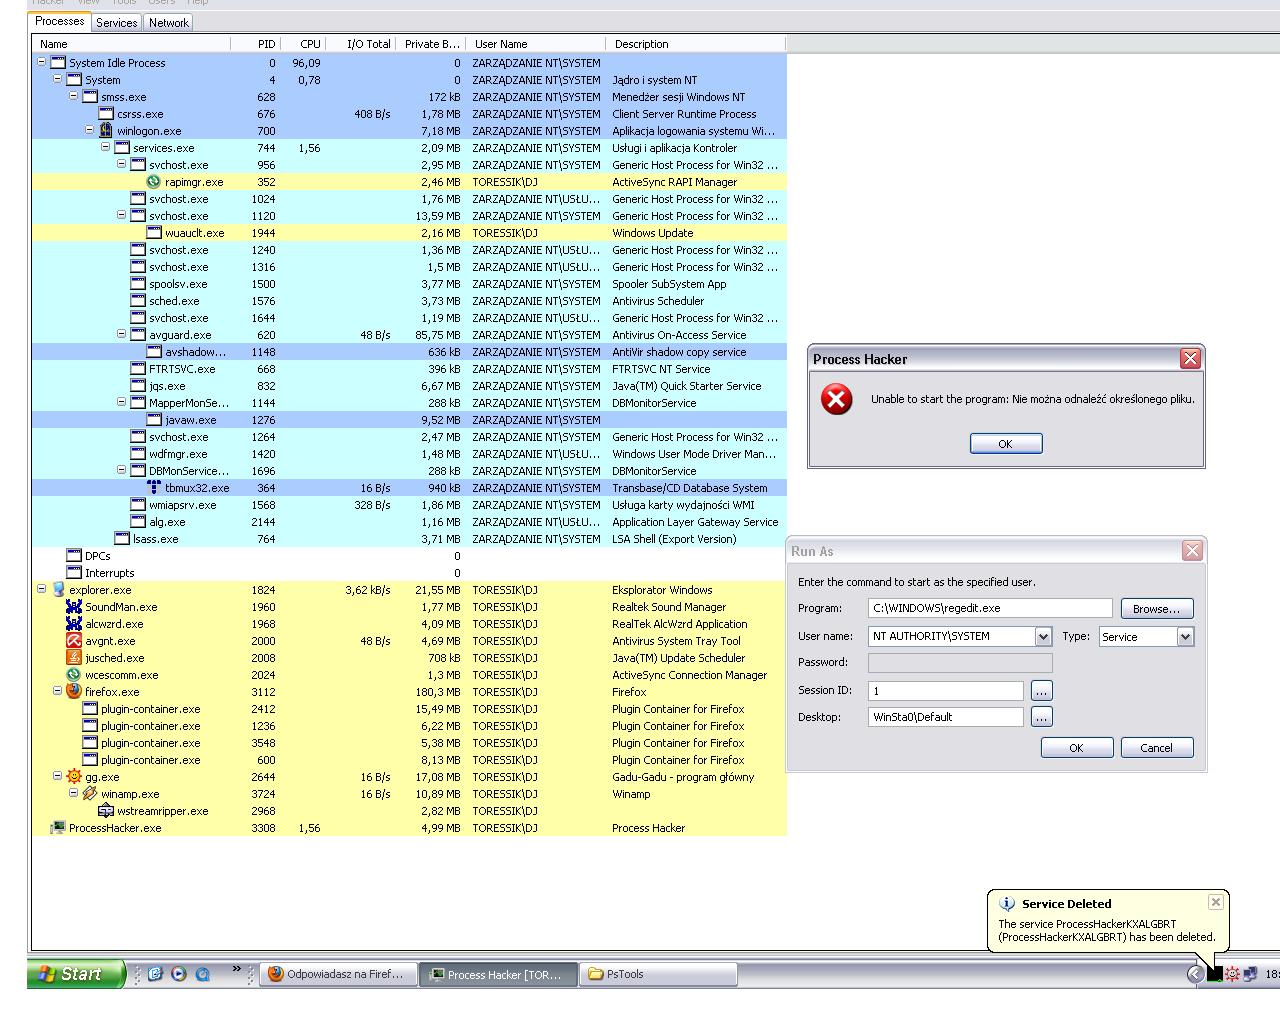The height and width of the screenshot is (1024, 1280).
Task: Click the Desktop field showing WinSta0\Default
Action: (946, 717)
